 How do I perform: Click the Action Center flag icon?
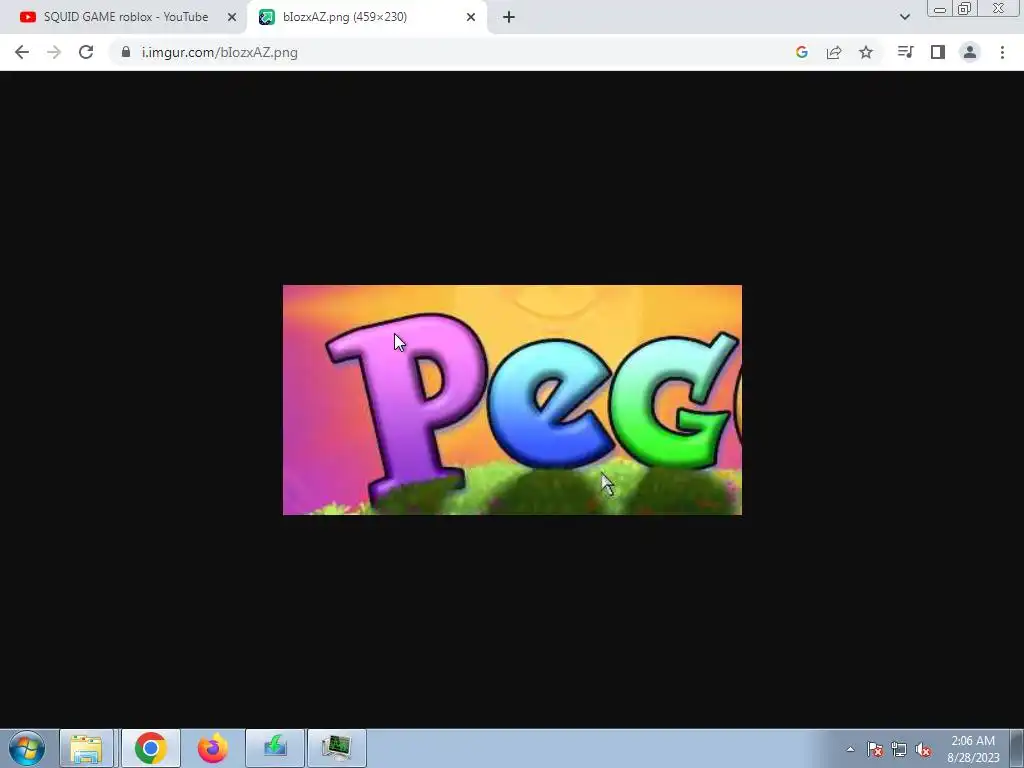pyautogui.click(x=875, y=749)
